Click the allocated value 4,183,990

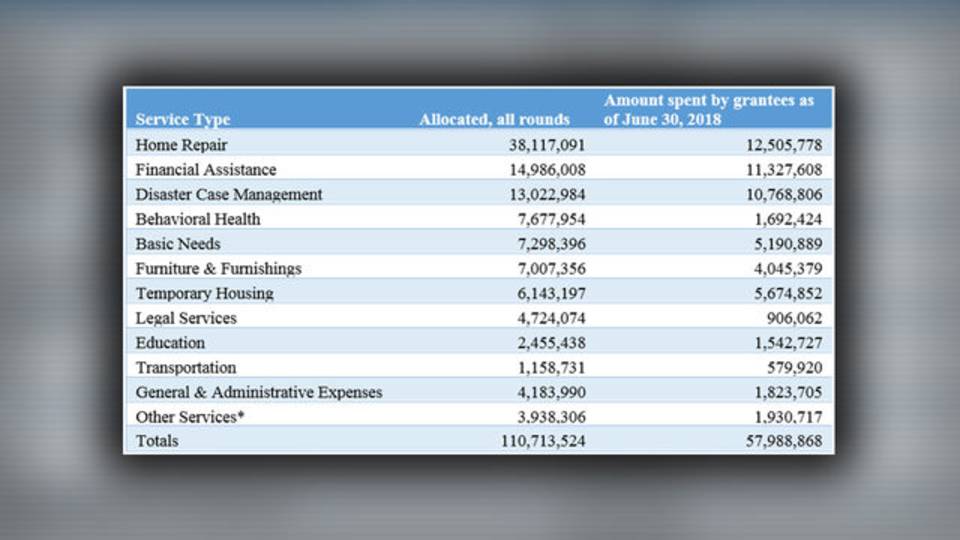[551, 392]
